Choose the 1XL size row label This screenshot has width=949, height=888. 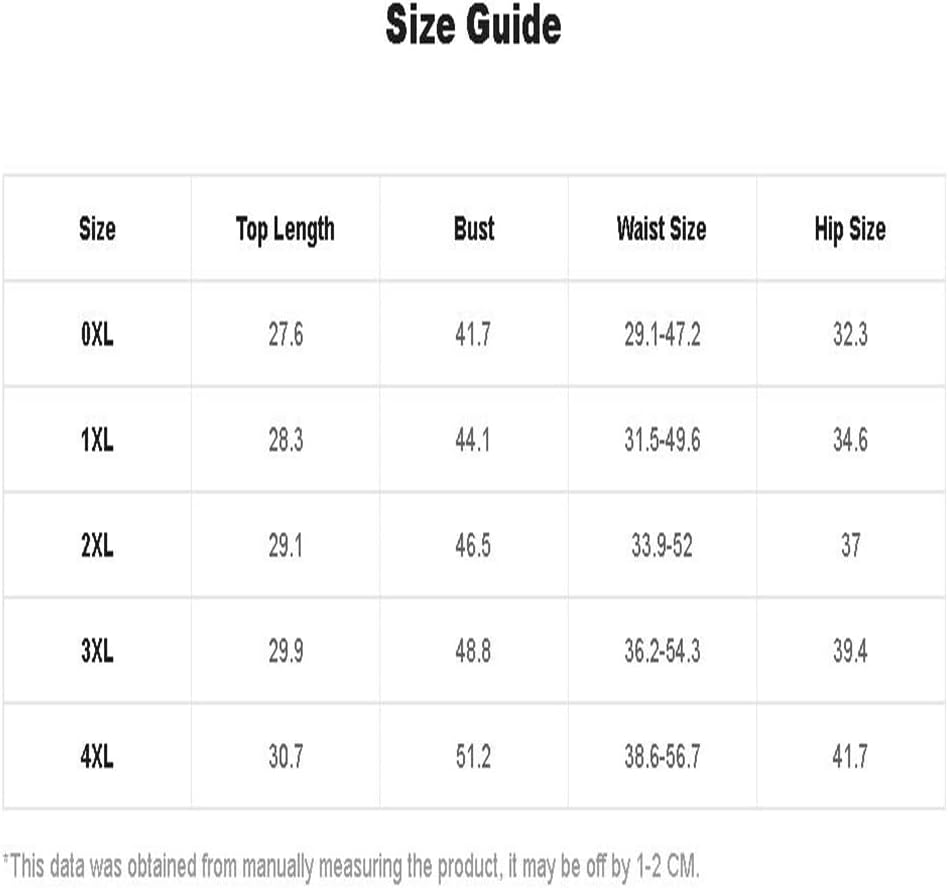[x=97, y=439]
